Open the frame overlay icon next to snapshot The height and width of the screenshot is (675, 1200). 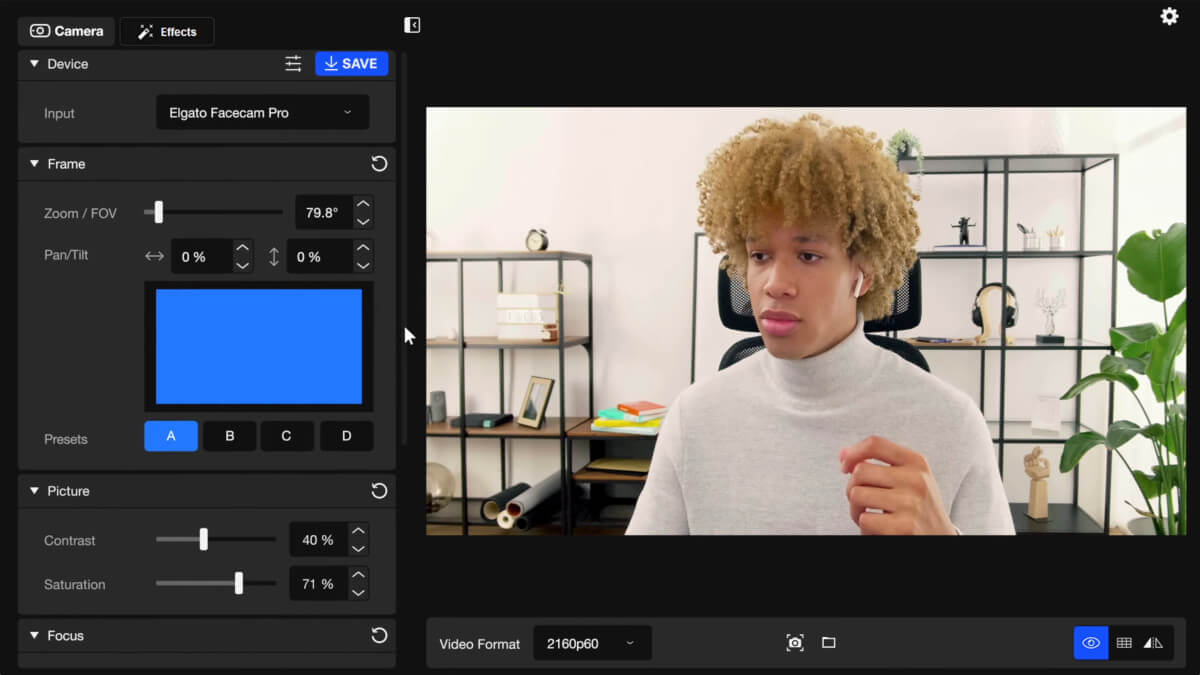(828, 643)
